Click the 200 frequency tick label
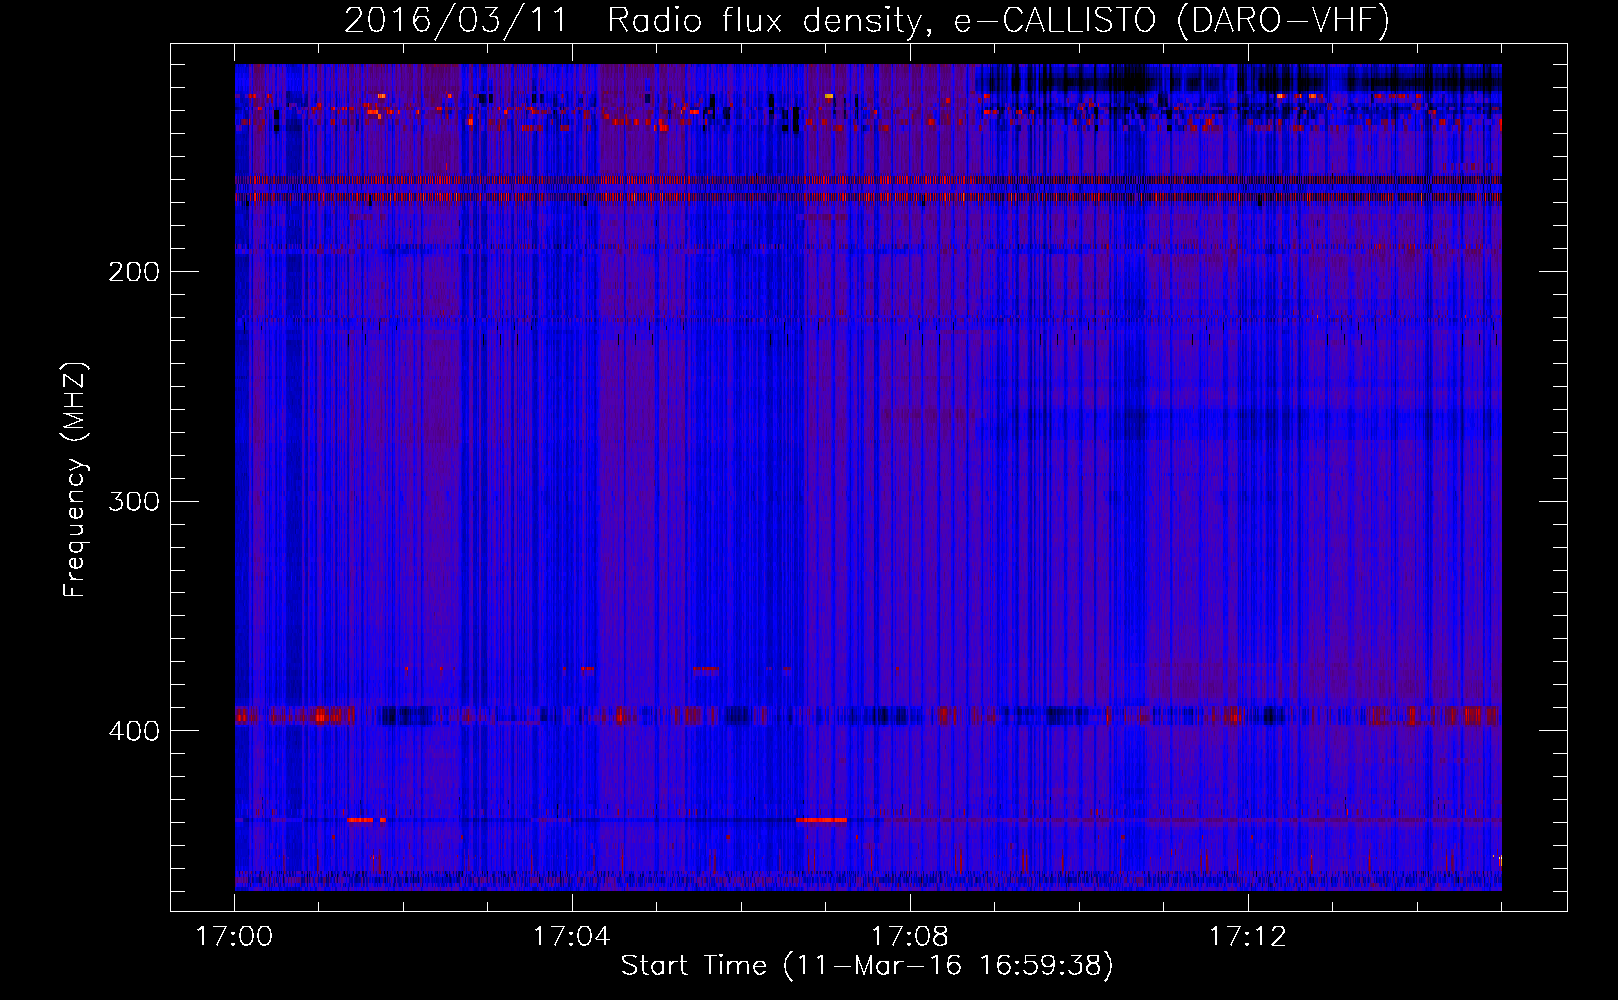The width and height of the screenshot is (1618, 1000). [133, 272]
